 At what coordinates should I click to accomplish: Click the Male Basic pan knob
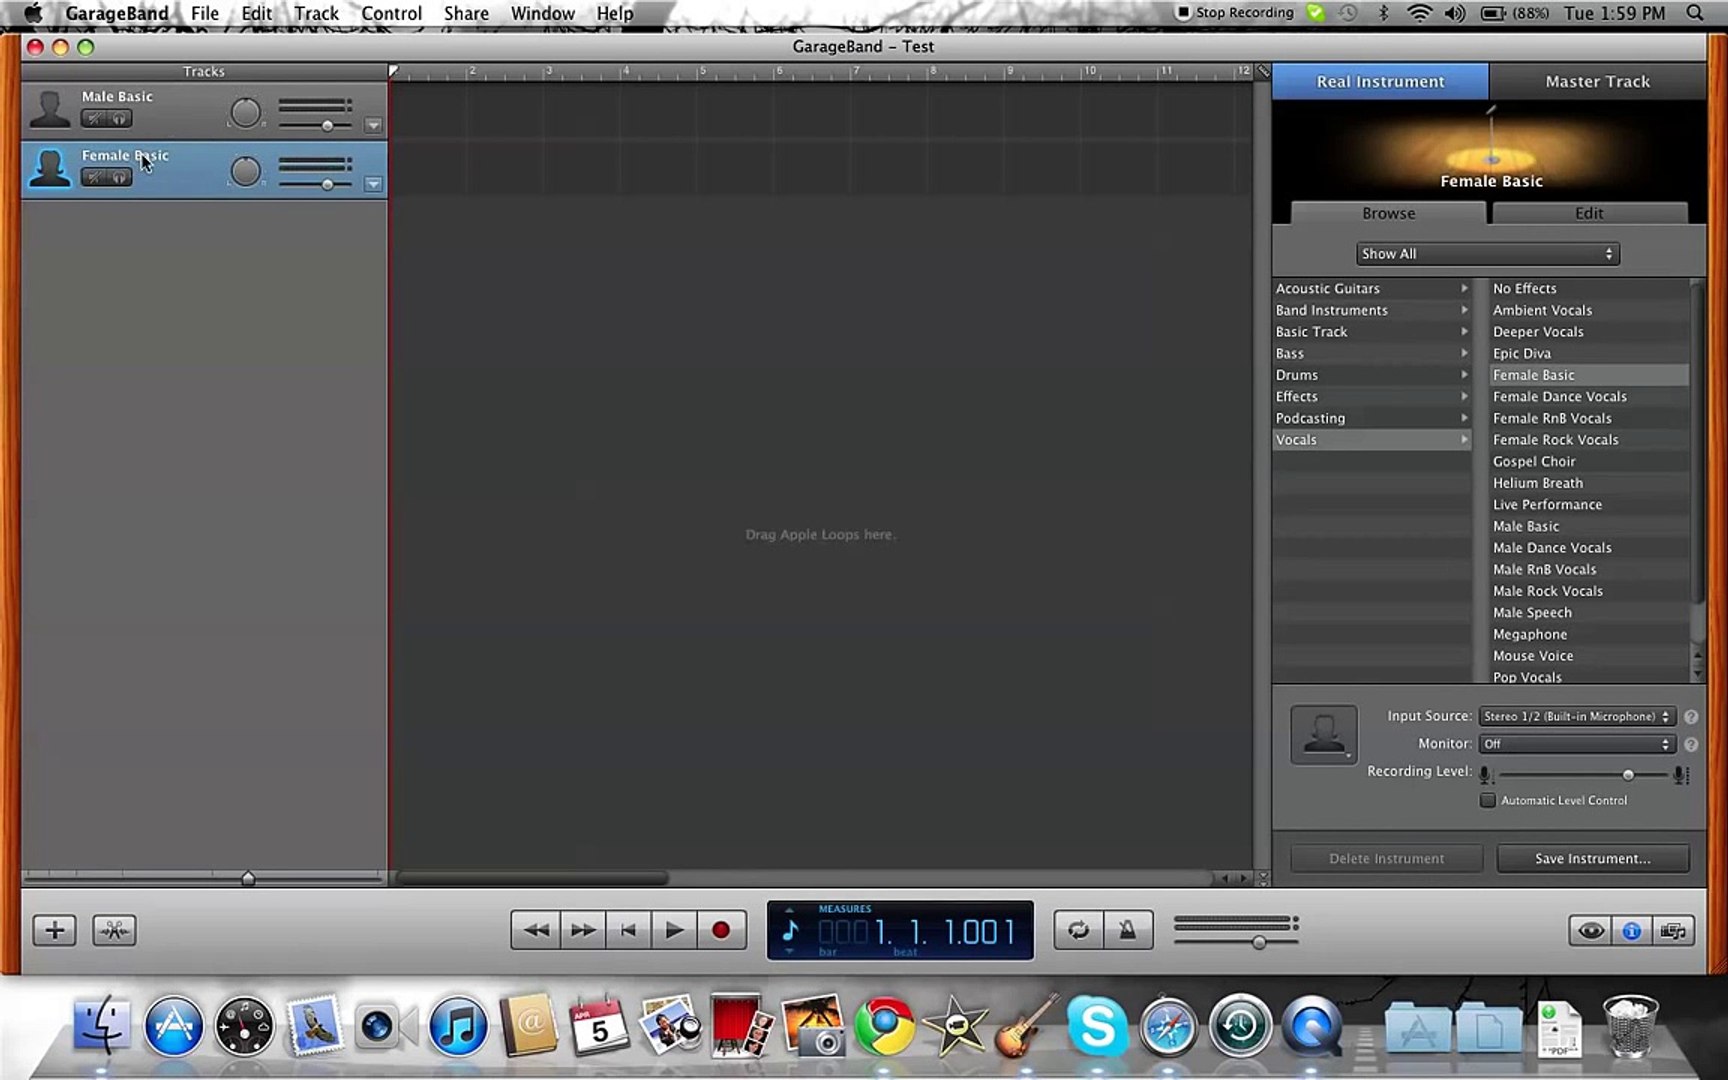(x=245, y=113)
